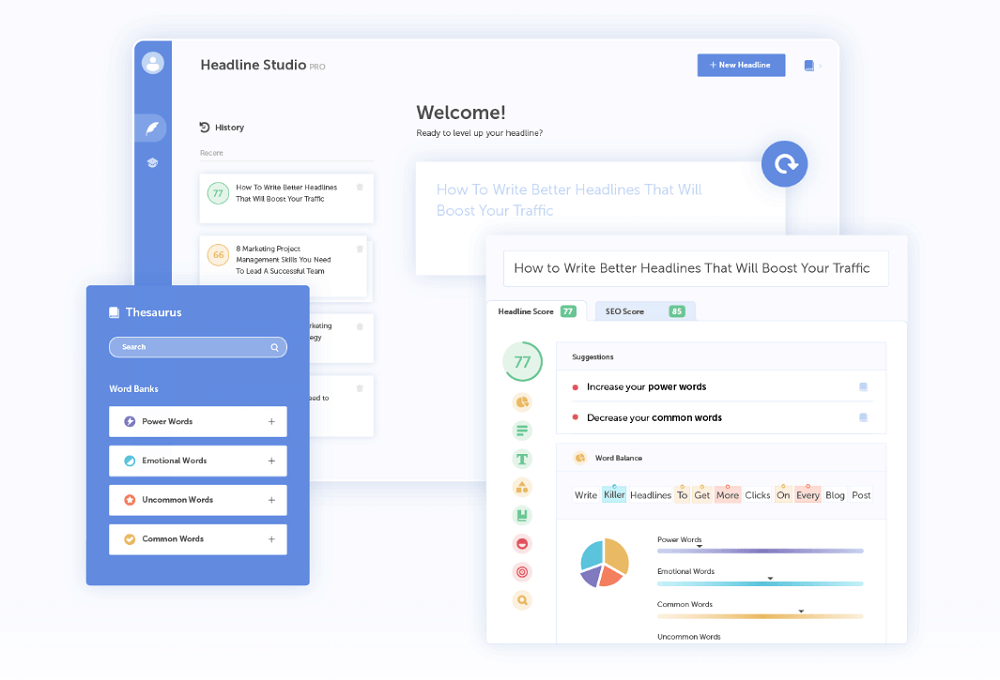Click the New Headline button
Viewport: 1000px width, 680px height.
(741, 65)
